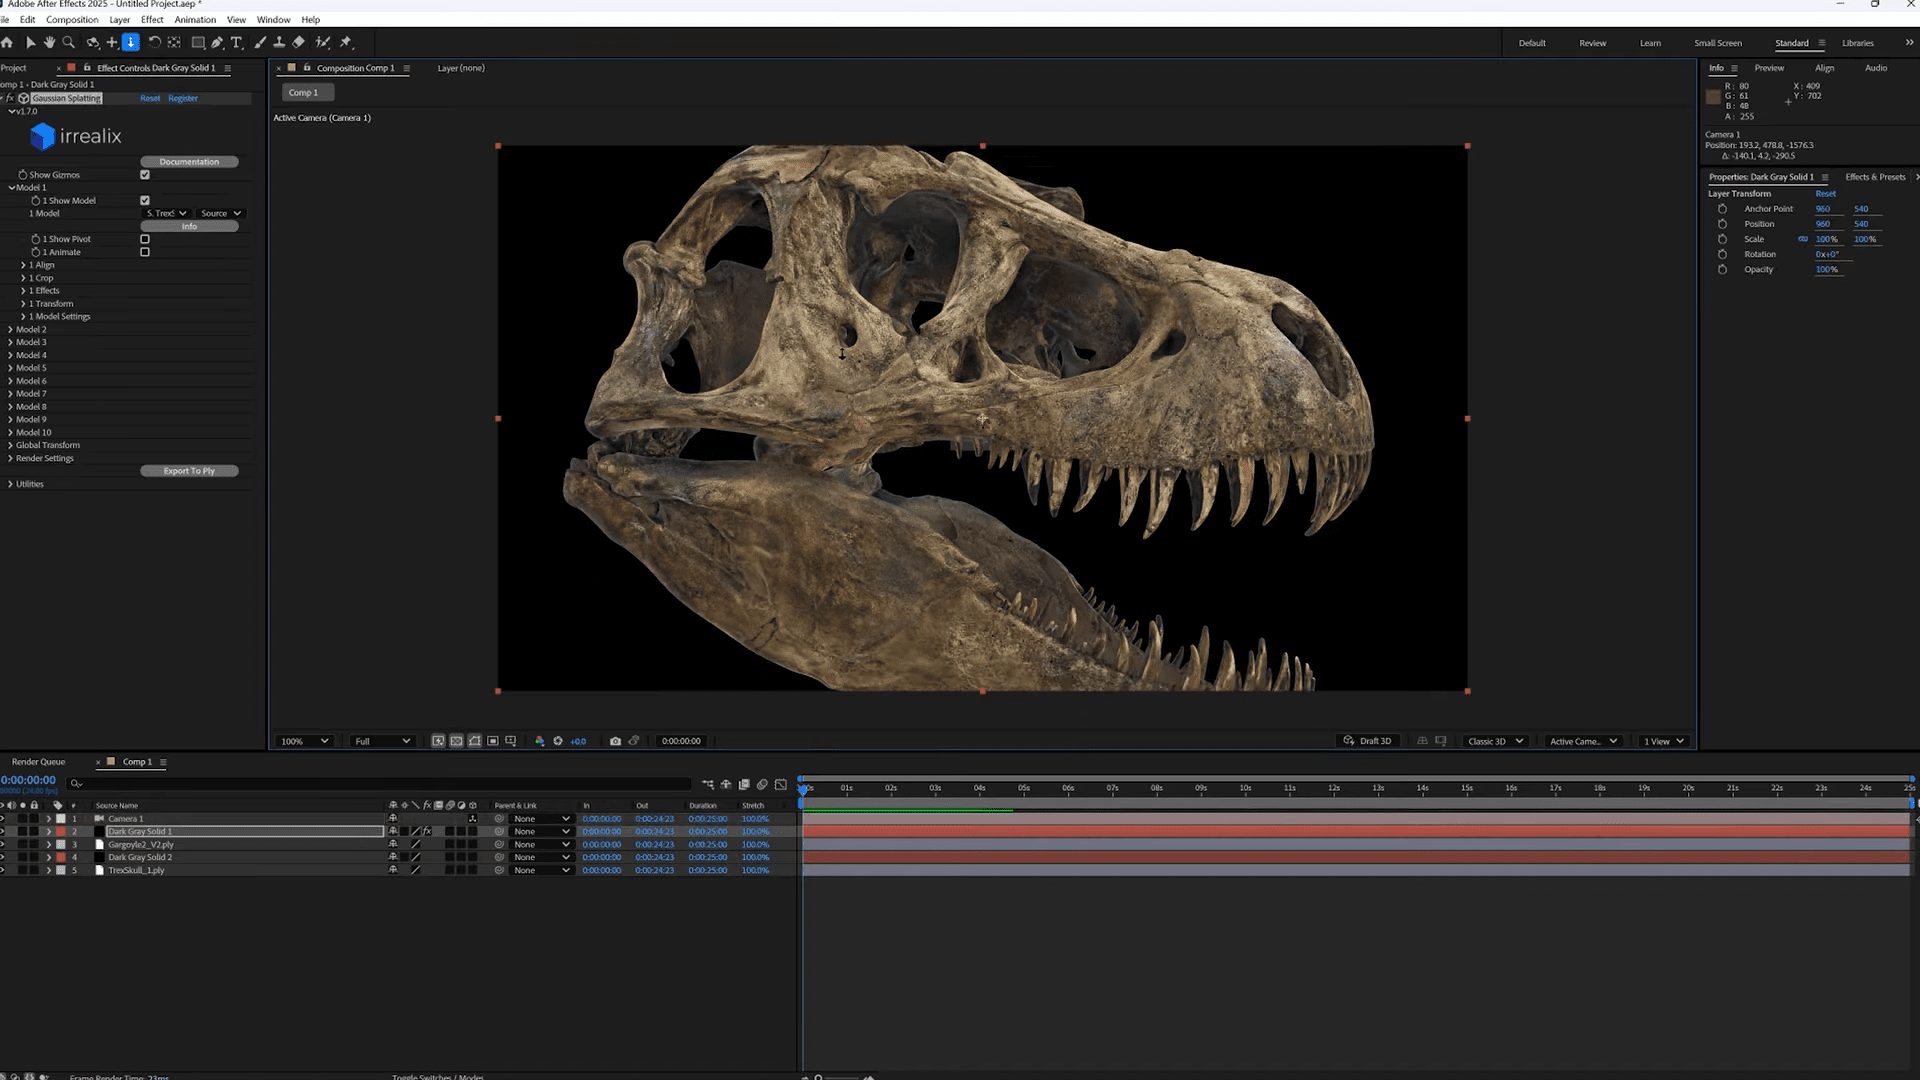Viewport: 1920px width, 1080px height.
Task: Select the Type text tool
Action: click(237, 42)
